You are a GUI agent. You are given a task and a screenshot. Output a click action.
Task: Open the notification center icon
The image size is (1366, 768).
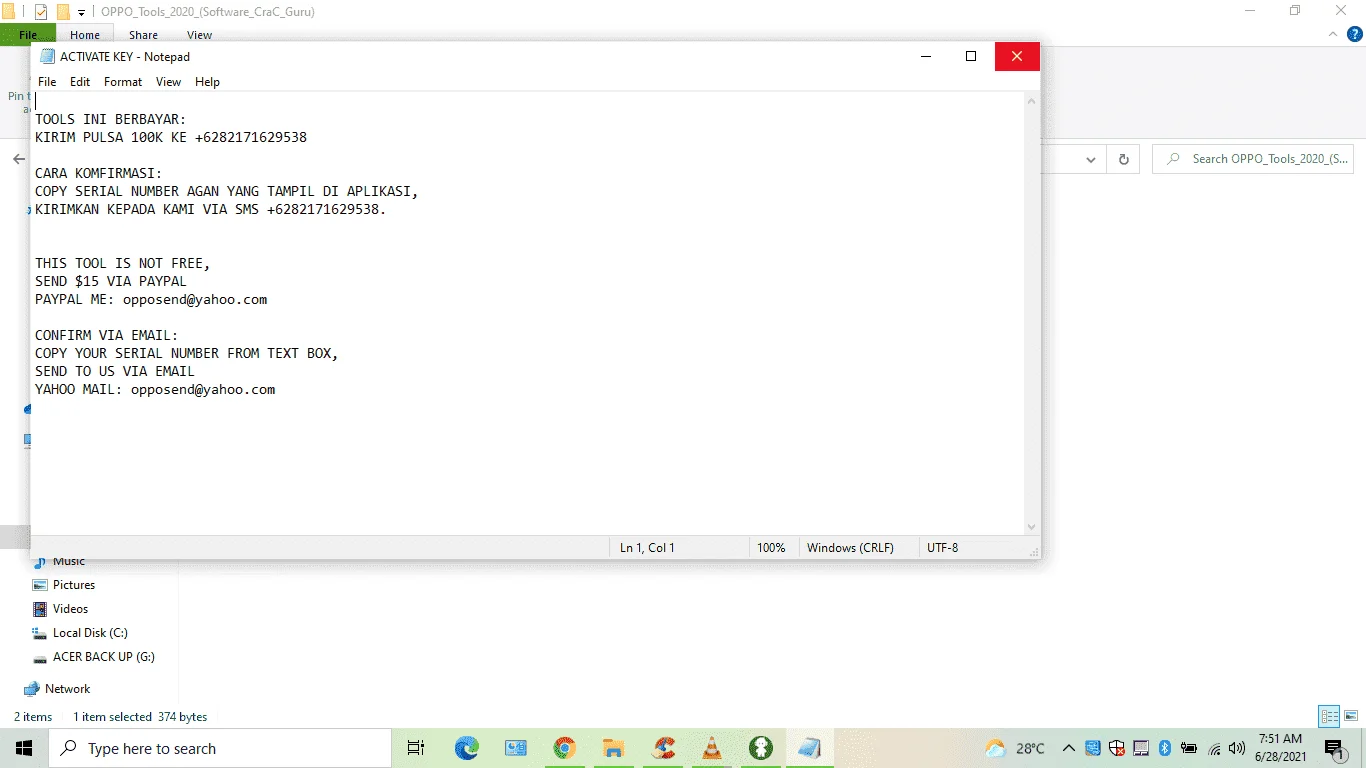1333,748
